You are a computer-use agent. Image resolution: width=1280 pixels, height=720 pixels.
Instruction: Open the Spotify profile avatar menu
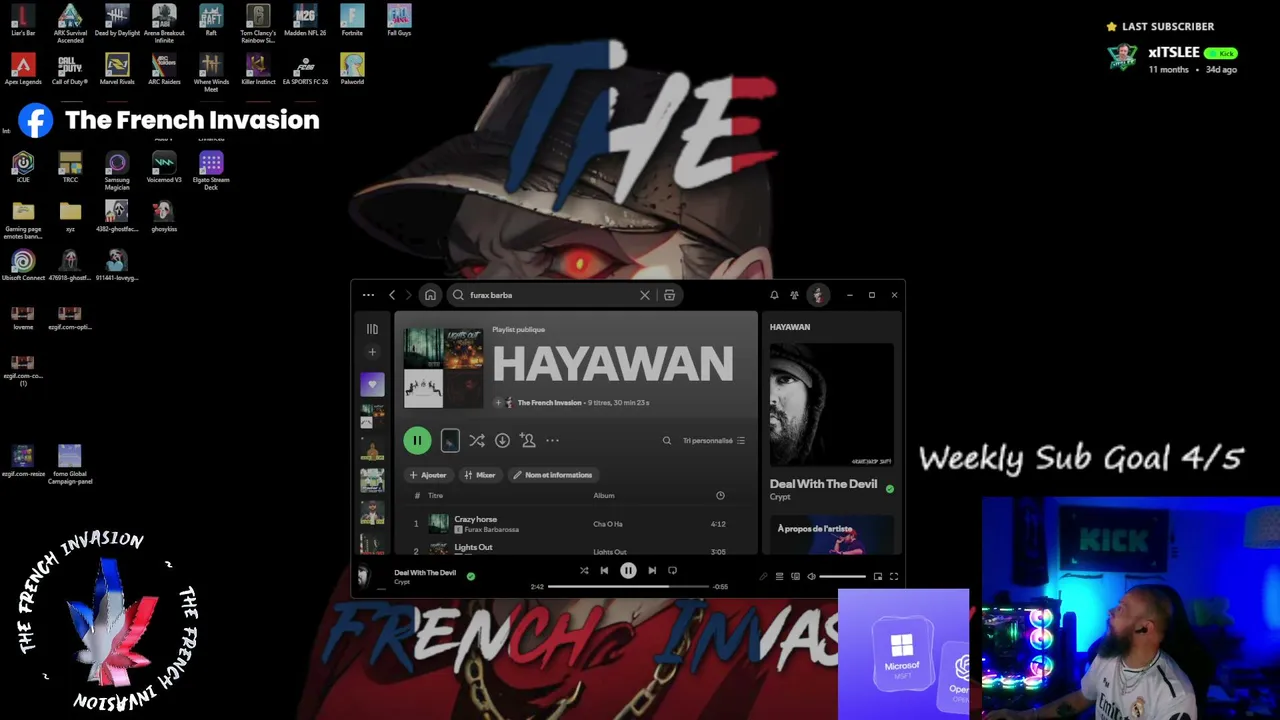point(818,295)
